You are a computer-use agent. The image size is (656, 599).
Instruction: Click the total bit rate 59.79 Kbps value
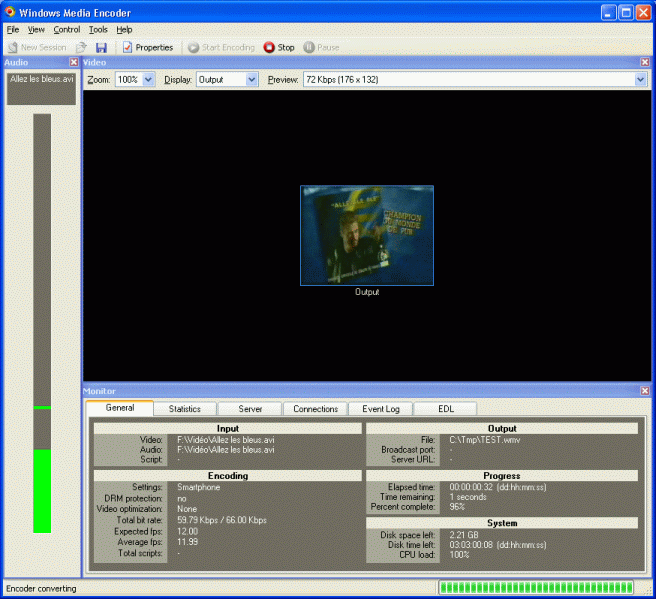point(222,520)
